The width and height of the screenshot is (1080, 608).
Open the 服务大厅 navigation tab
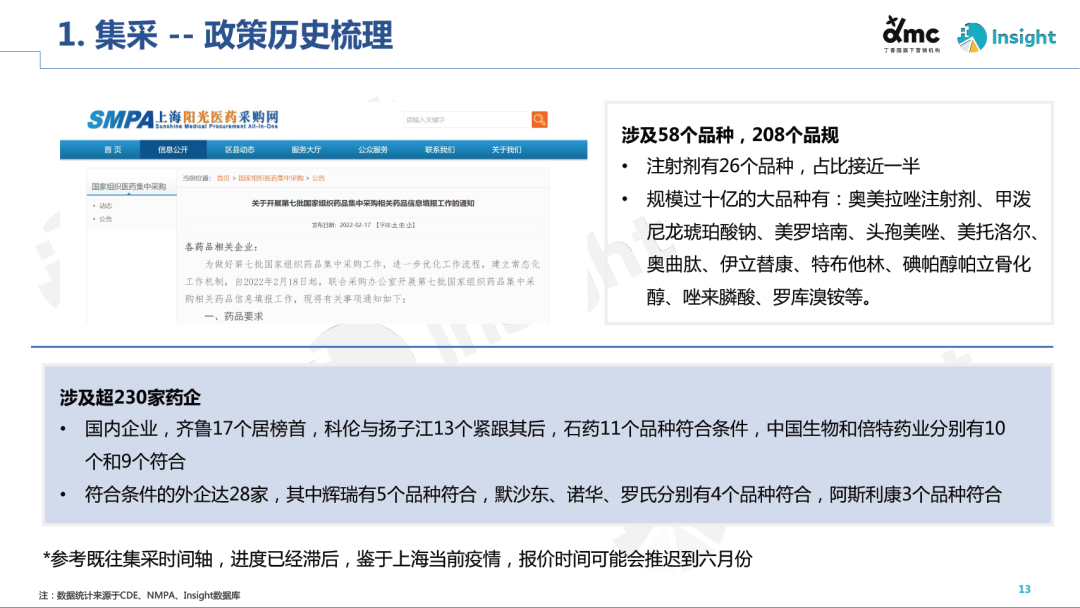tap(306, 149)
